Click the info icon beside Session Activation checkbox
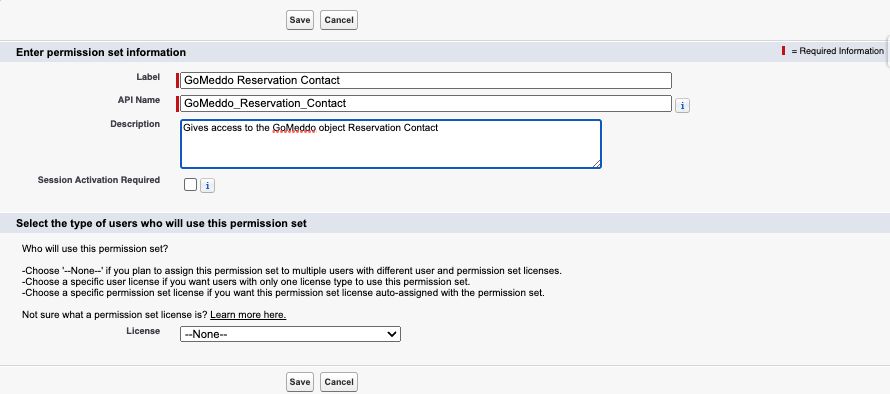The height and width of the screenshot is (394, 890). coord(207,186)
